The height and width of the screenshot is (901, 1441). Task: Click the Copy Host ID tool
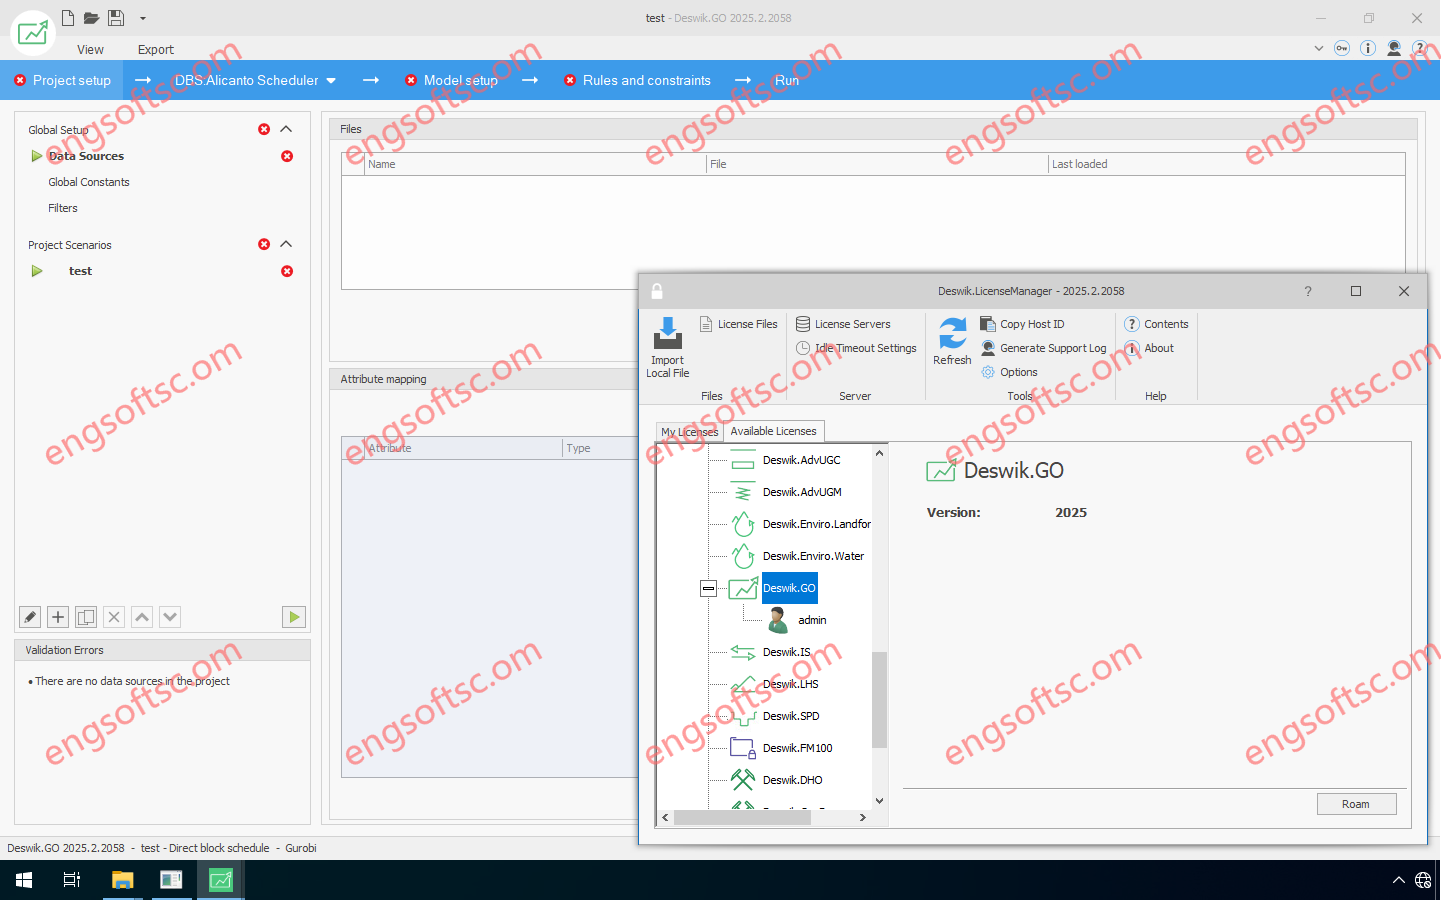[1031, 324]
